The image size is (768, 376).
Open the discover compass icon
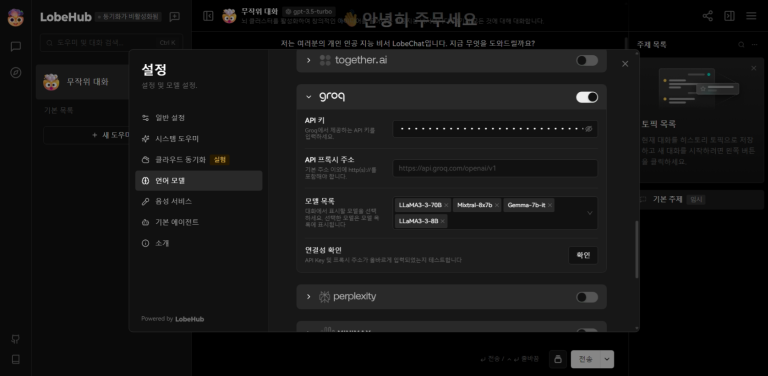[x=16, y=73]
